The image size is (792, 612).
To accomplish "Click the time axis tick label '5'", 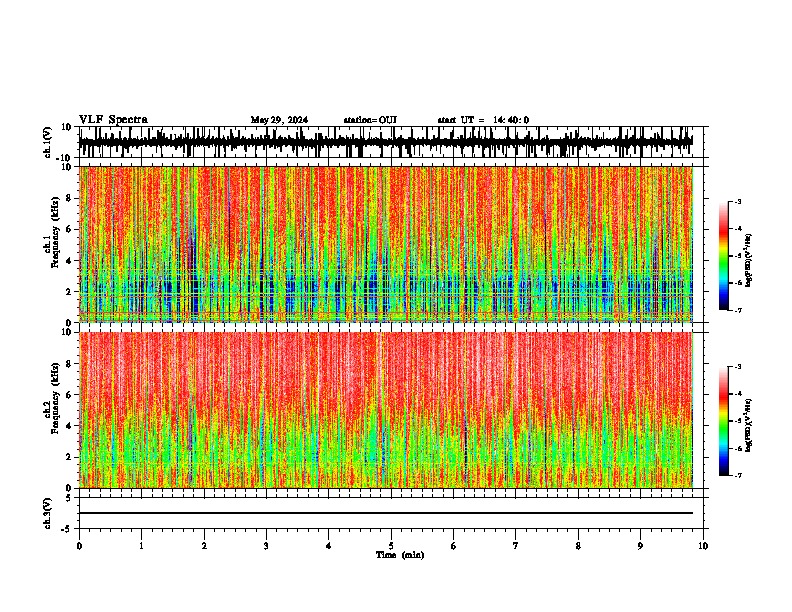I will coord(391,546).
